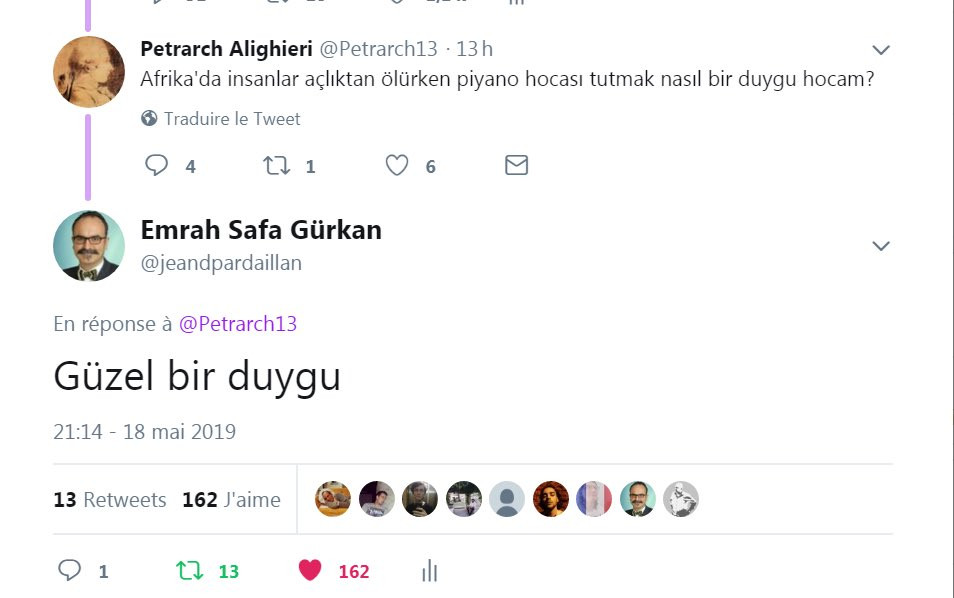Open the @jeandpardaillan handle
Screen dimensions: 954x598
(221, 263)
